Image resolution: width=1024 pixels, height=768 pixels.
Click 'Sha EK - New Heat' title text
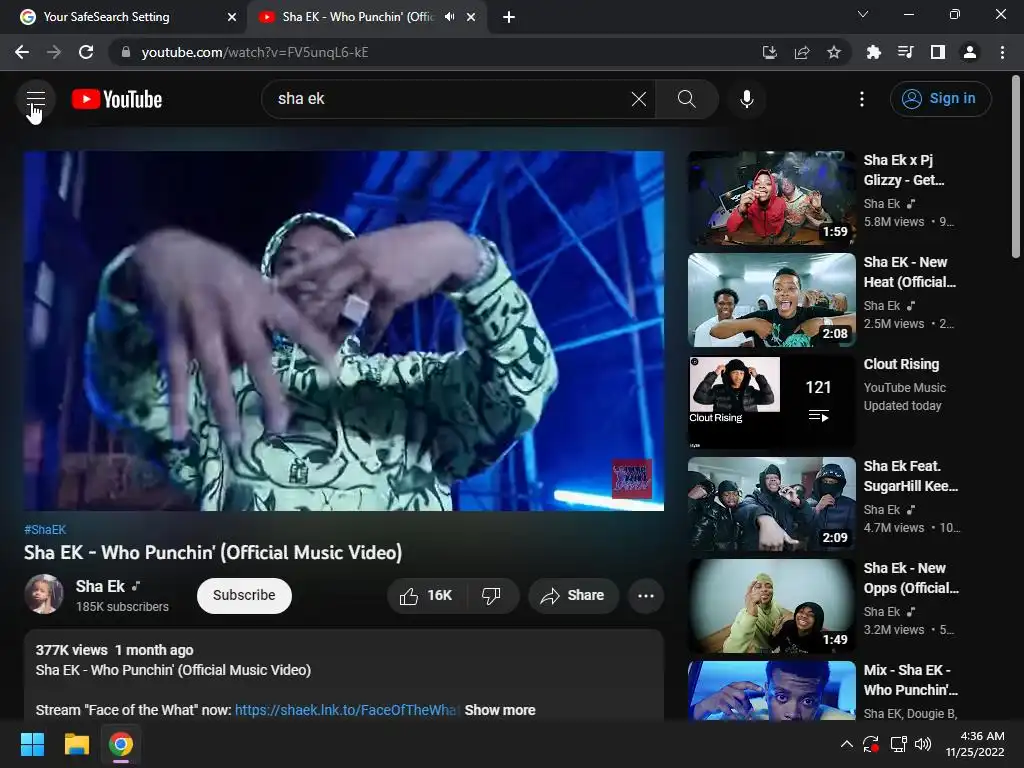[909, 272]
